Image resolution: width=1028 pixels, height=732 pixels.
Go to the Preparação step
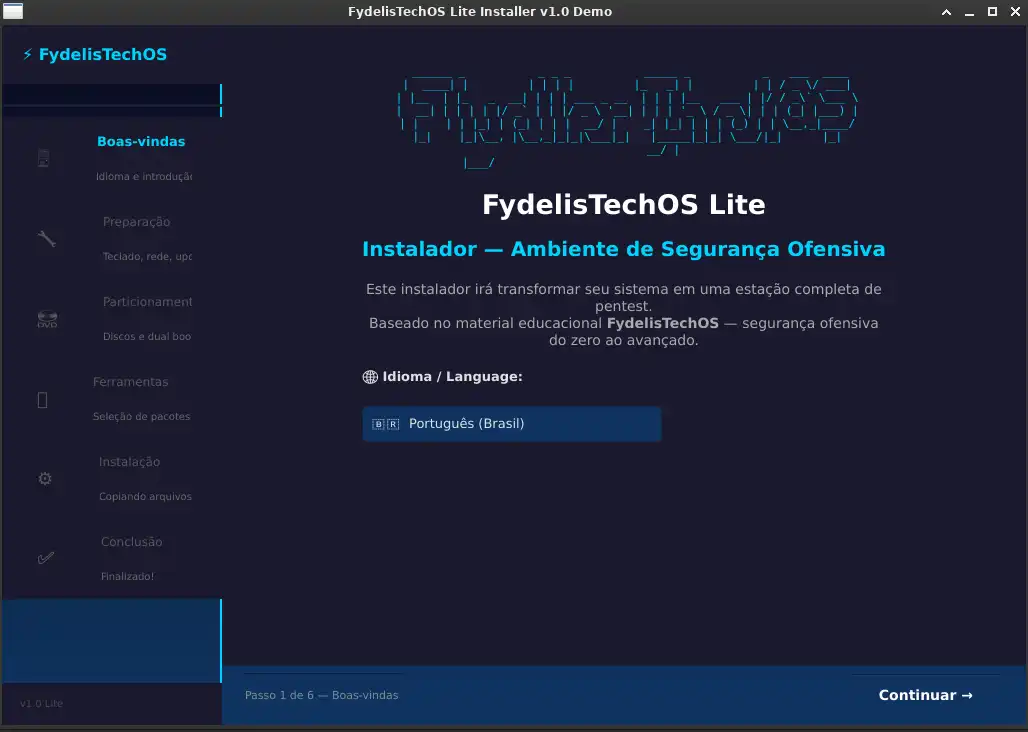[136, 222]
